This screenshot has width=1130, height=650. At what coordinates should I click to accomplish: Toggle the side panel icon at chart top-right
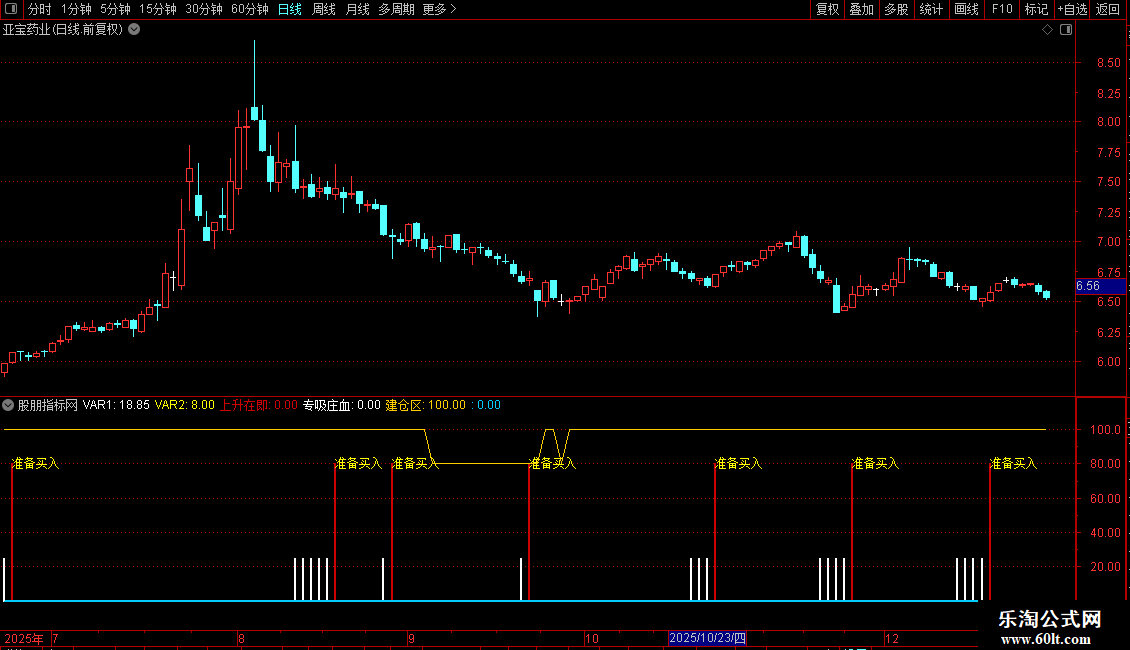pos(1066,30)
